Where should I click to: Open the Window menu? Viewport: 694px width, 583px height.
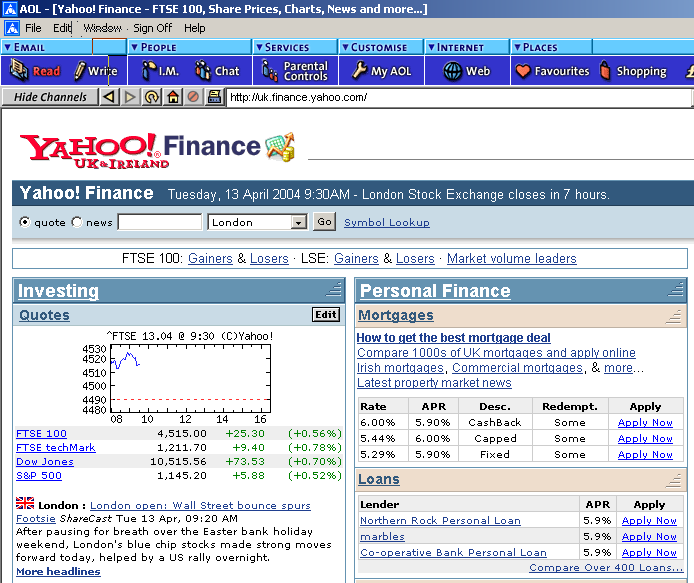point(102,28)
